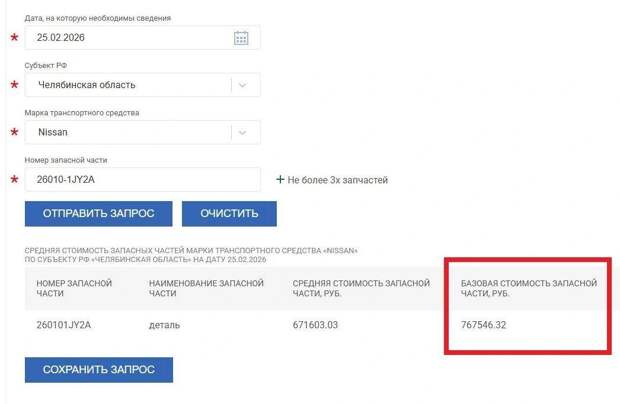Select the average cost value 671603.03

click(x=315, y=326)
